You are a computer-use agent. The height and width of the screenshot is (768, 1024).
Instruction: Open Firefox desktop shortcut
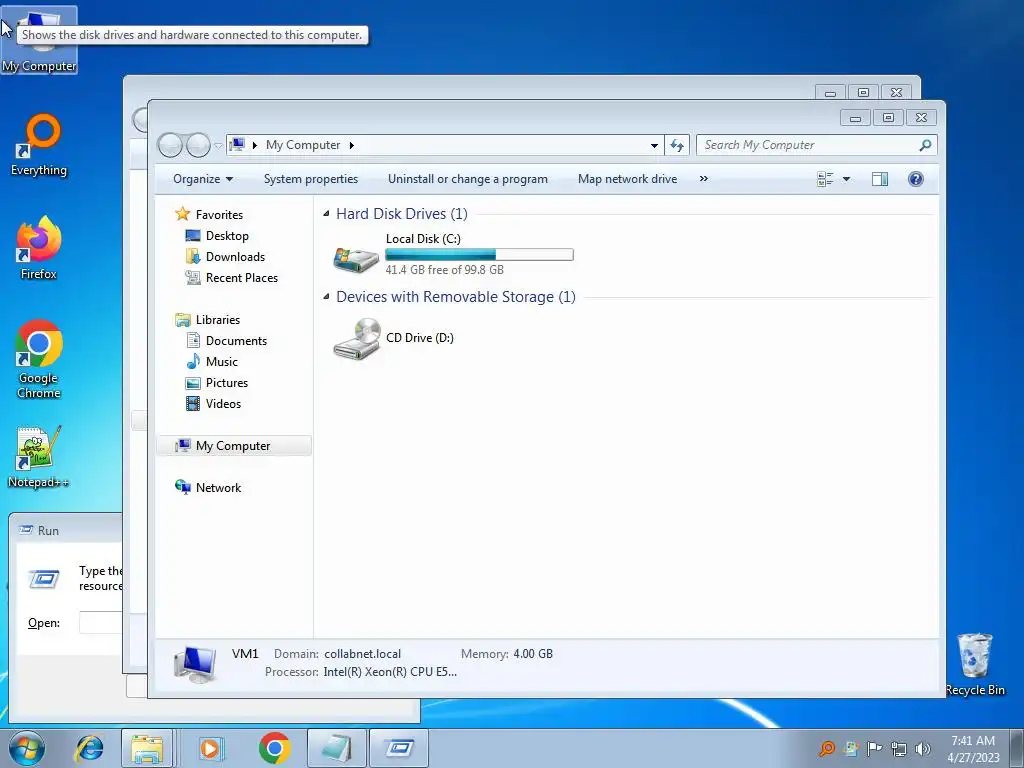pyautogui.click(x=39, y=248)
